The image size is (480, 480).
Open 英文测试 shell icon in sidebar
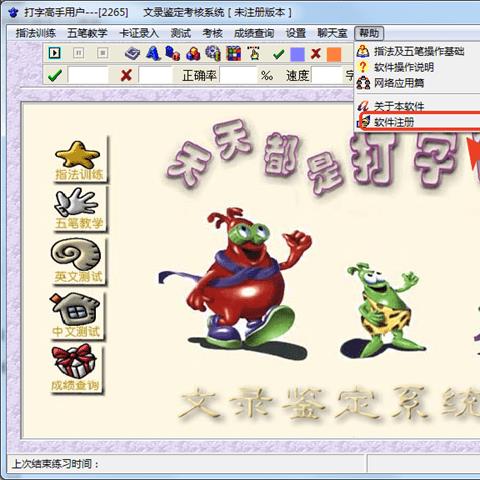77,261
